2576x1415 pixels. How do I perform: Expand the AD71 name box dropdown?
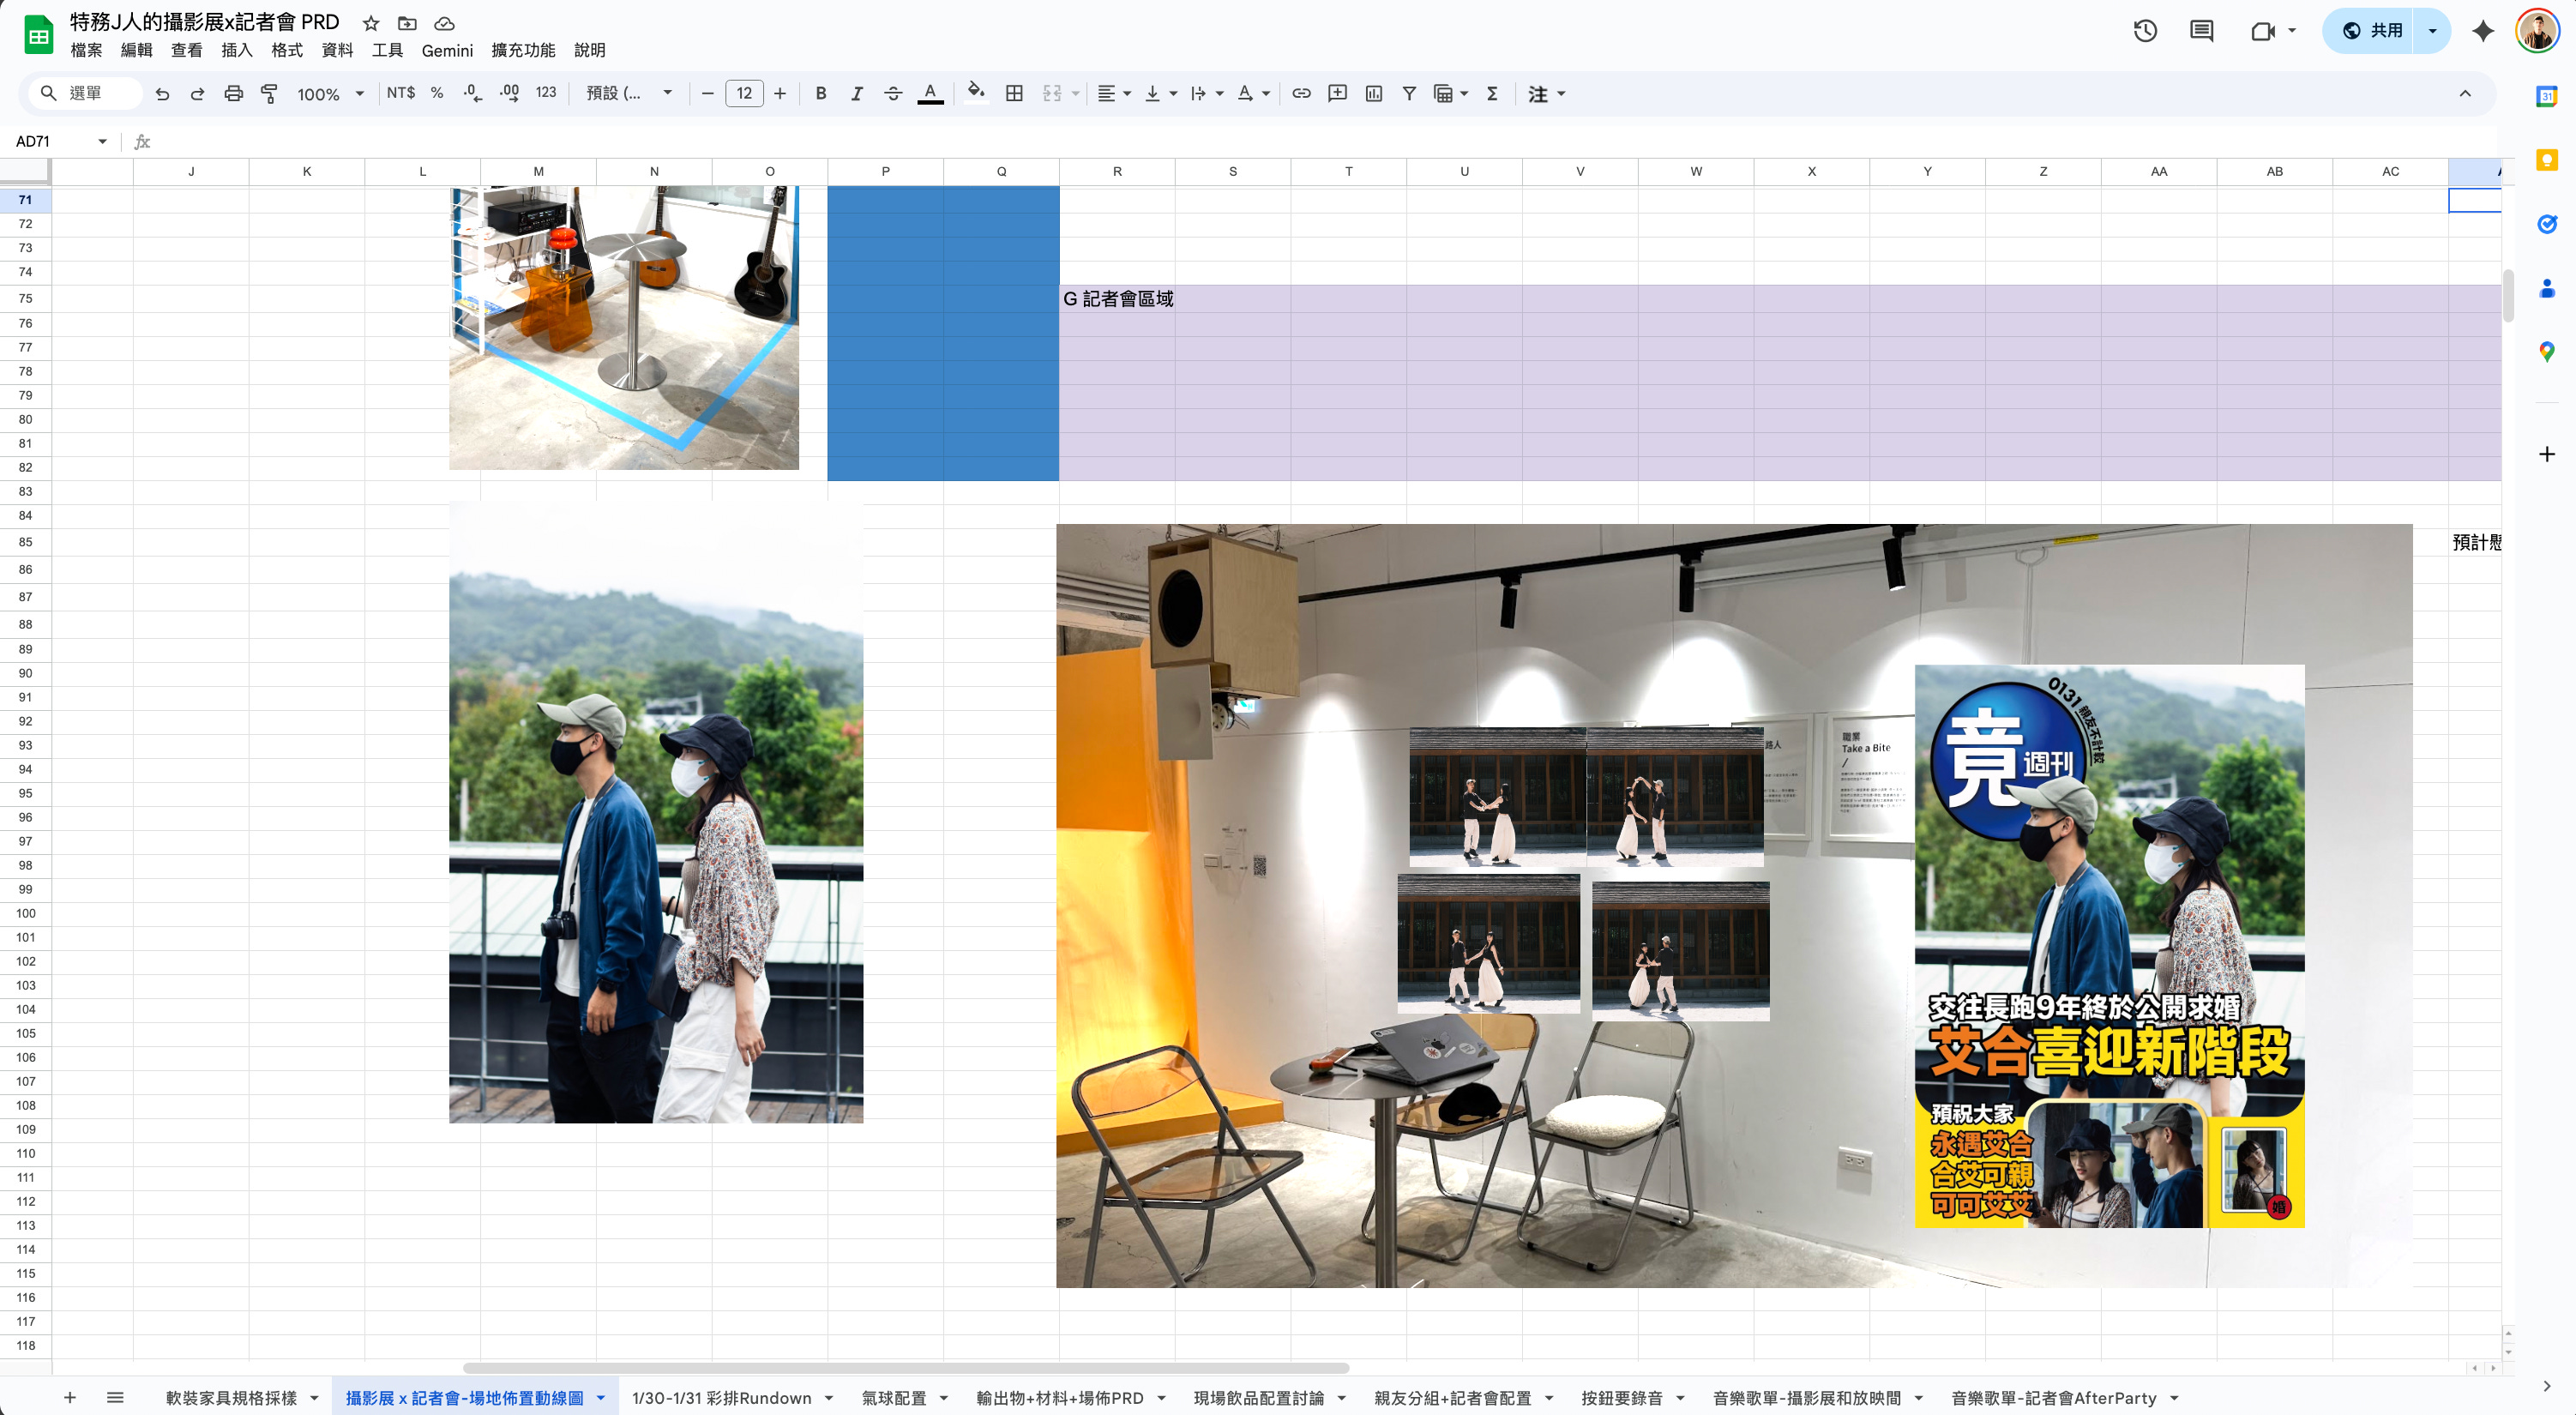coord(102,141)
